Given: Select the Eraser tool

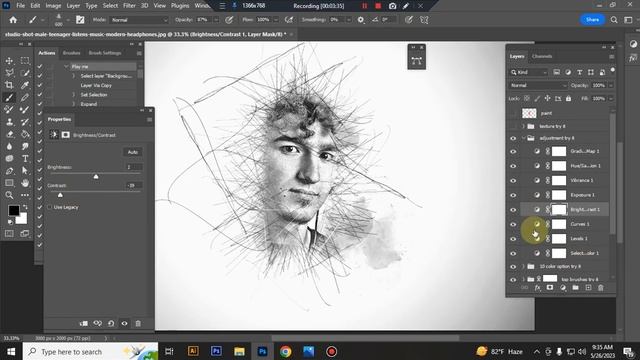Looking at the screenshot, I should (x=9, y=134).
